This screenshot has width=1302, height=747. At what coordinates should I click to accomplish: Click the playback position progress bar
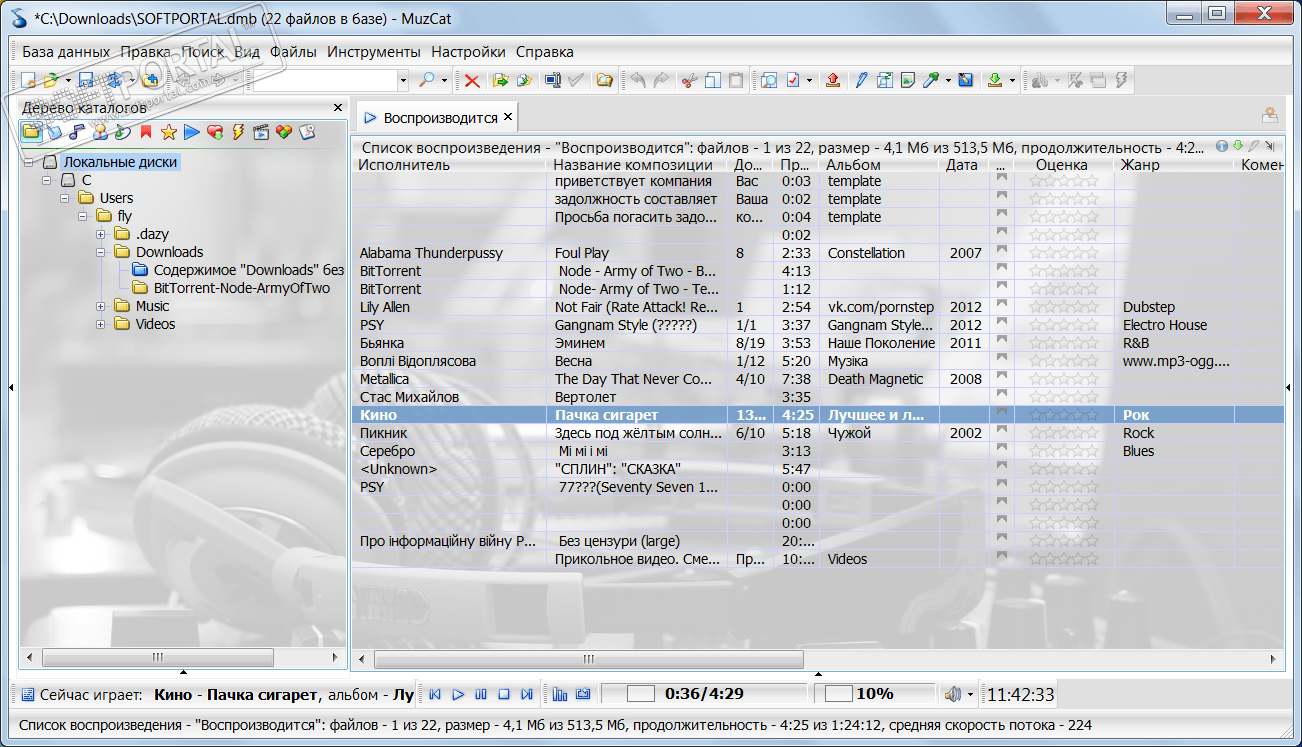(703, 694)
